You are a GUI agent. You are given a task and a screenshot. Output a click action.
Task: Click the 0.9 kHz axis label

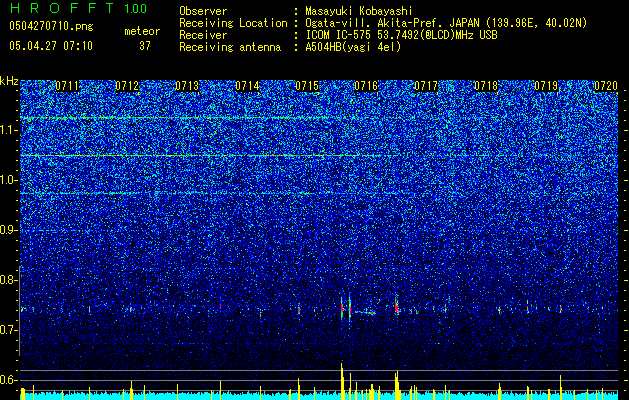[x=9, y=230]
